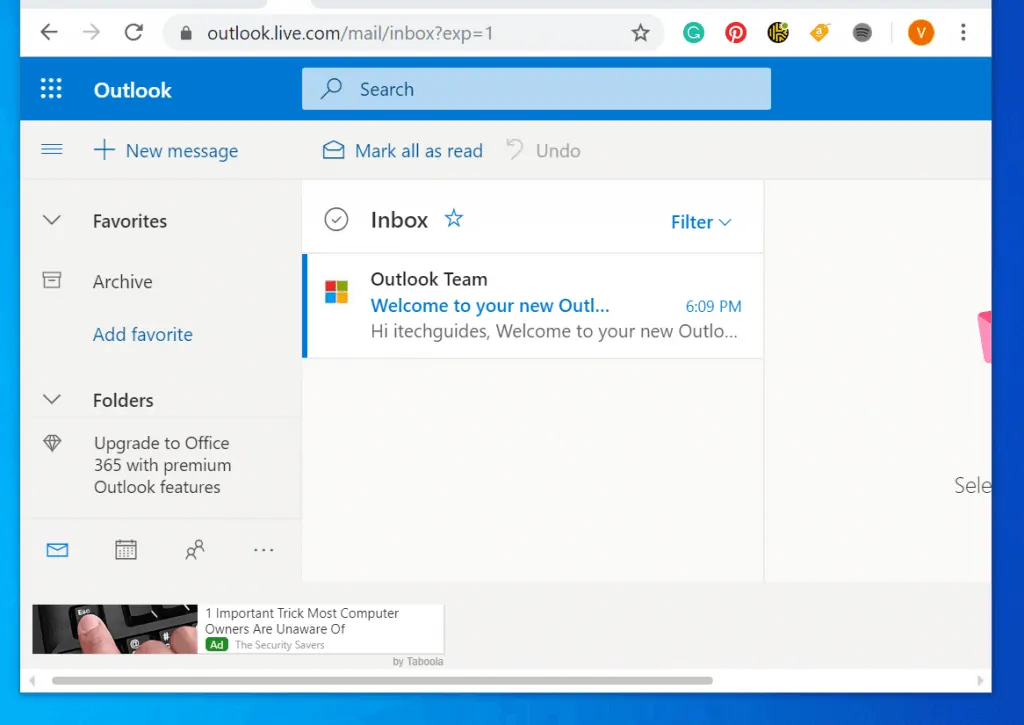
Task: Select the Outlook Team email checkbox area
Action: point(337,292)
